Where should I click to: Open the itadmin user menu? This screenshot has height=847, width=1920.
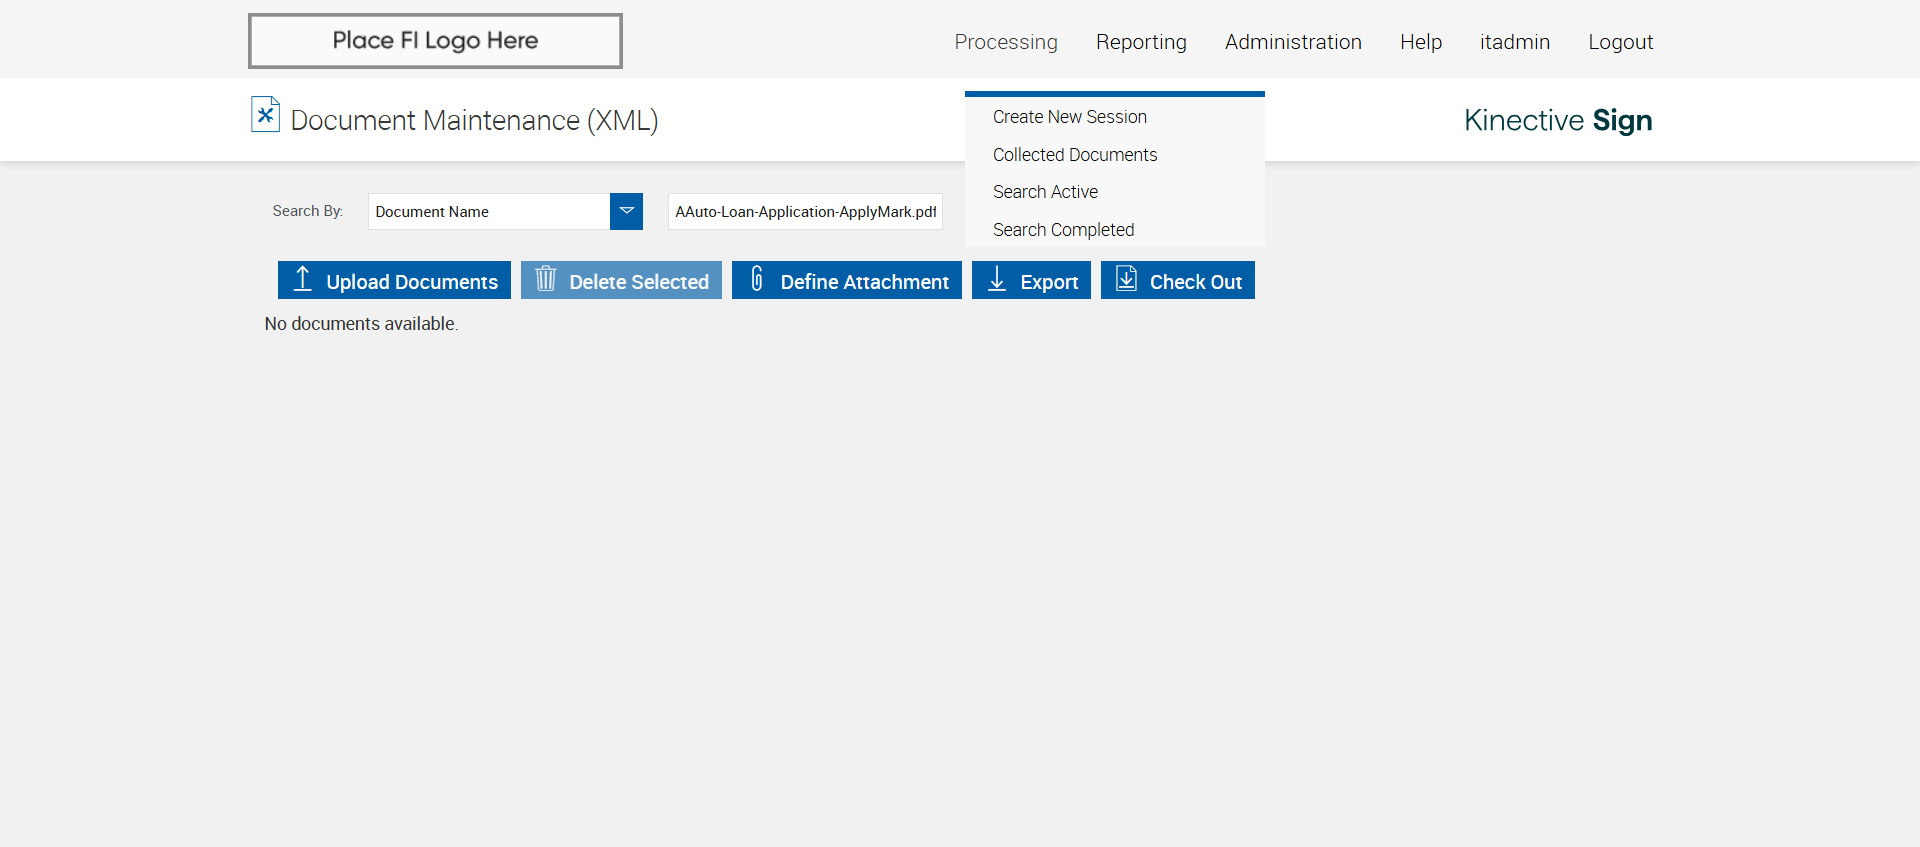coord(1515,42)
